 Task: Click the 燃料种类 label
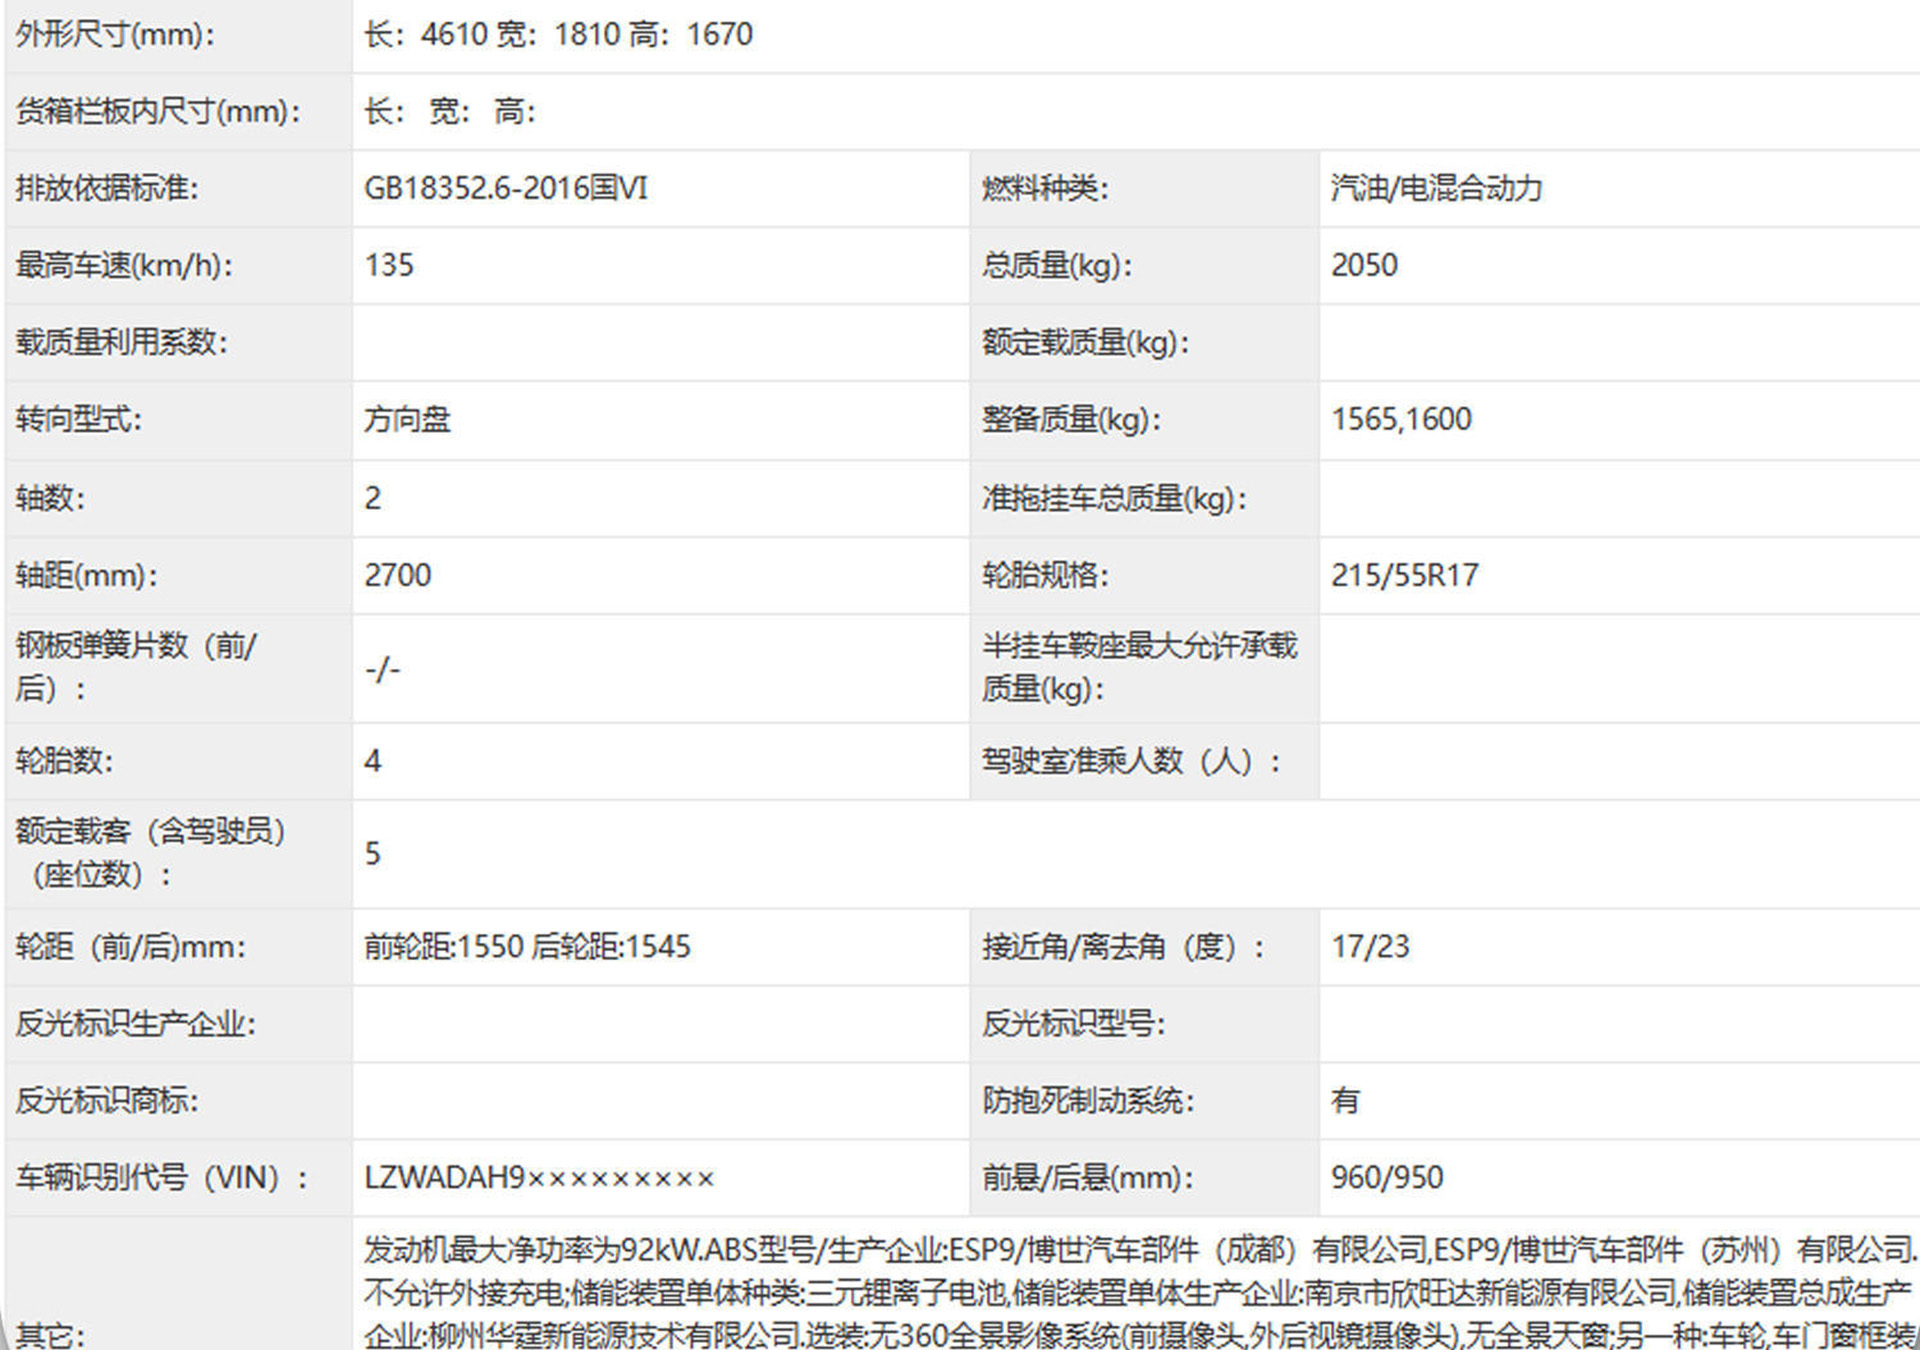pyautogui.click(x=1045, y=188)
